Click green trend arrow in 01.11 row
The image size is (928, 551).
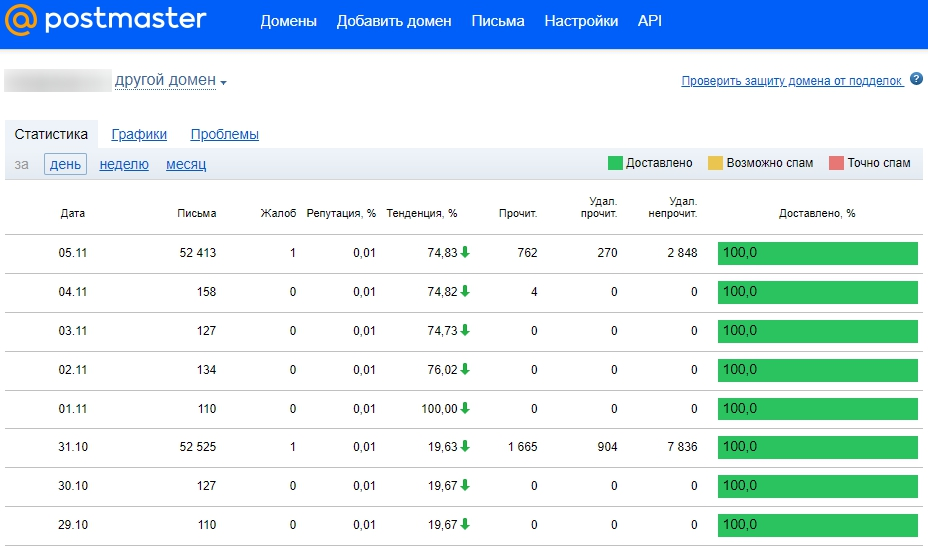(465, 409)
